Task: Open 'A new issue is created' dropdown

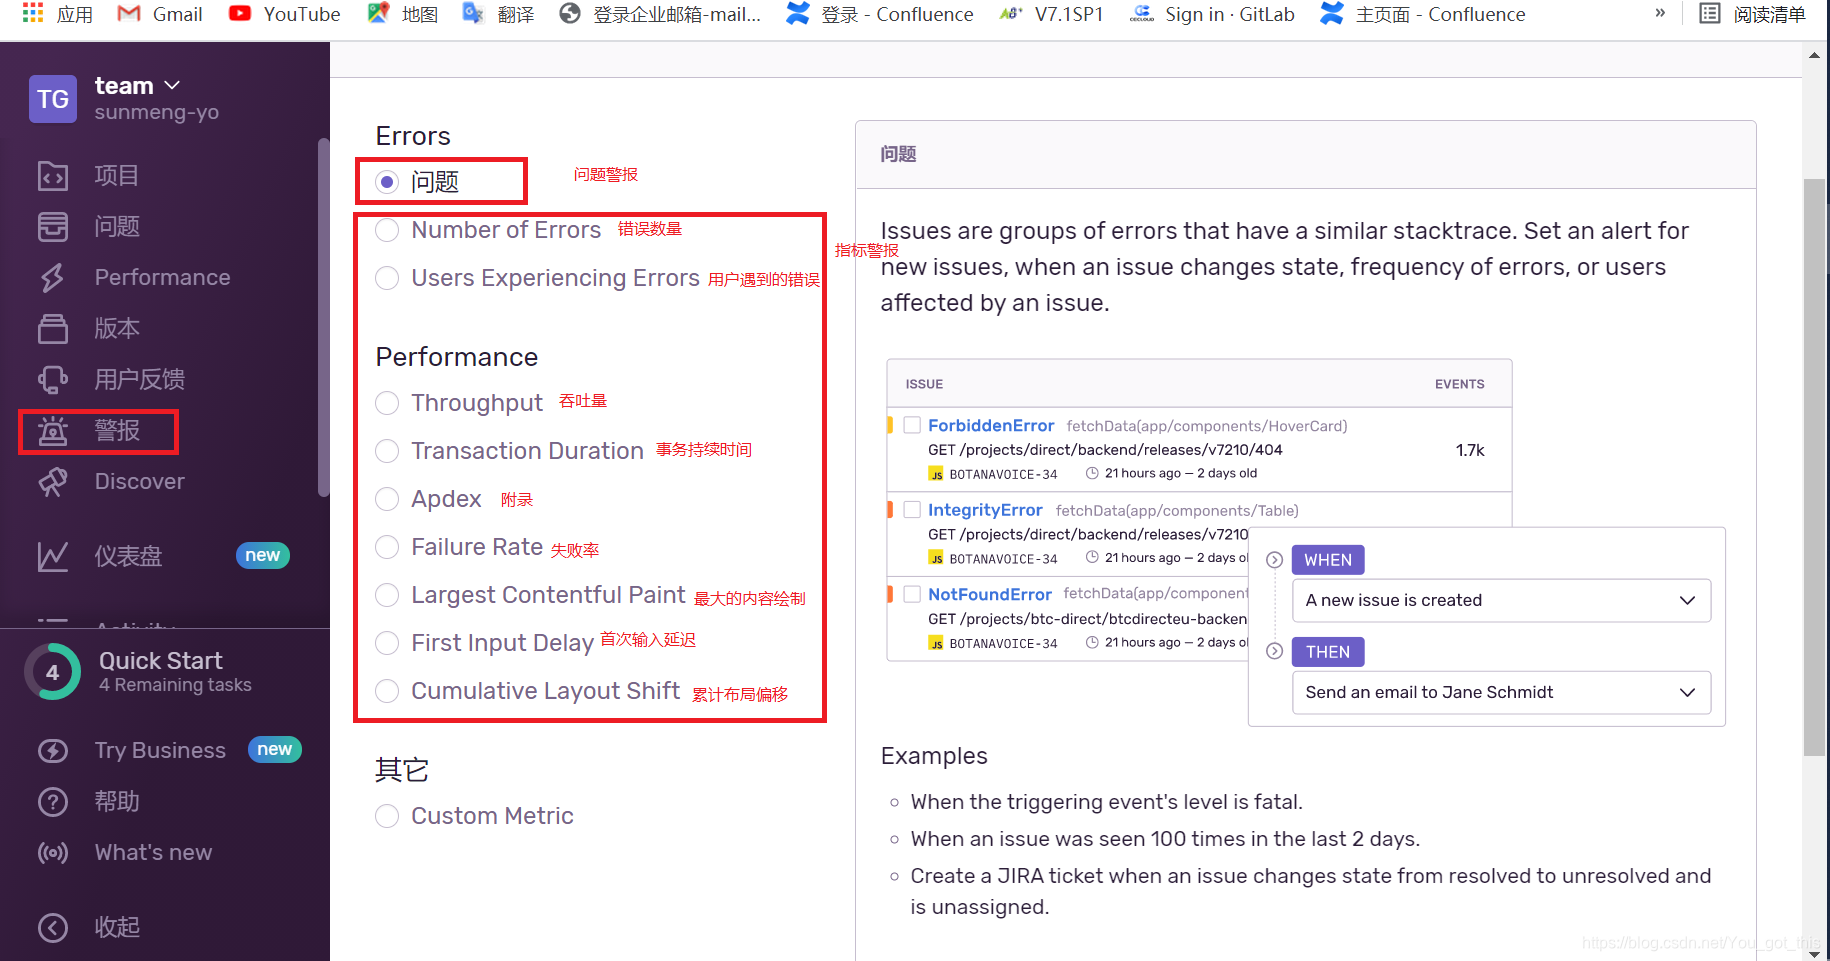Action: tap(1501, 600)
